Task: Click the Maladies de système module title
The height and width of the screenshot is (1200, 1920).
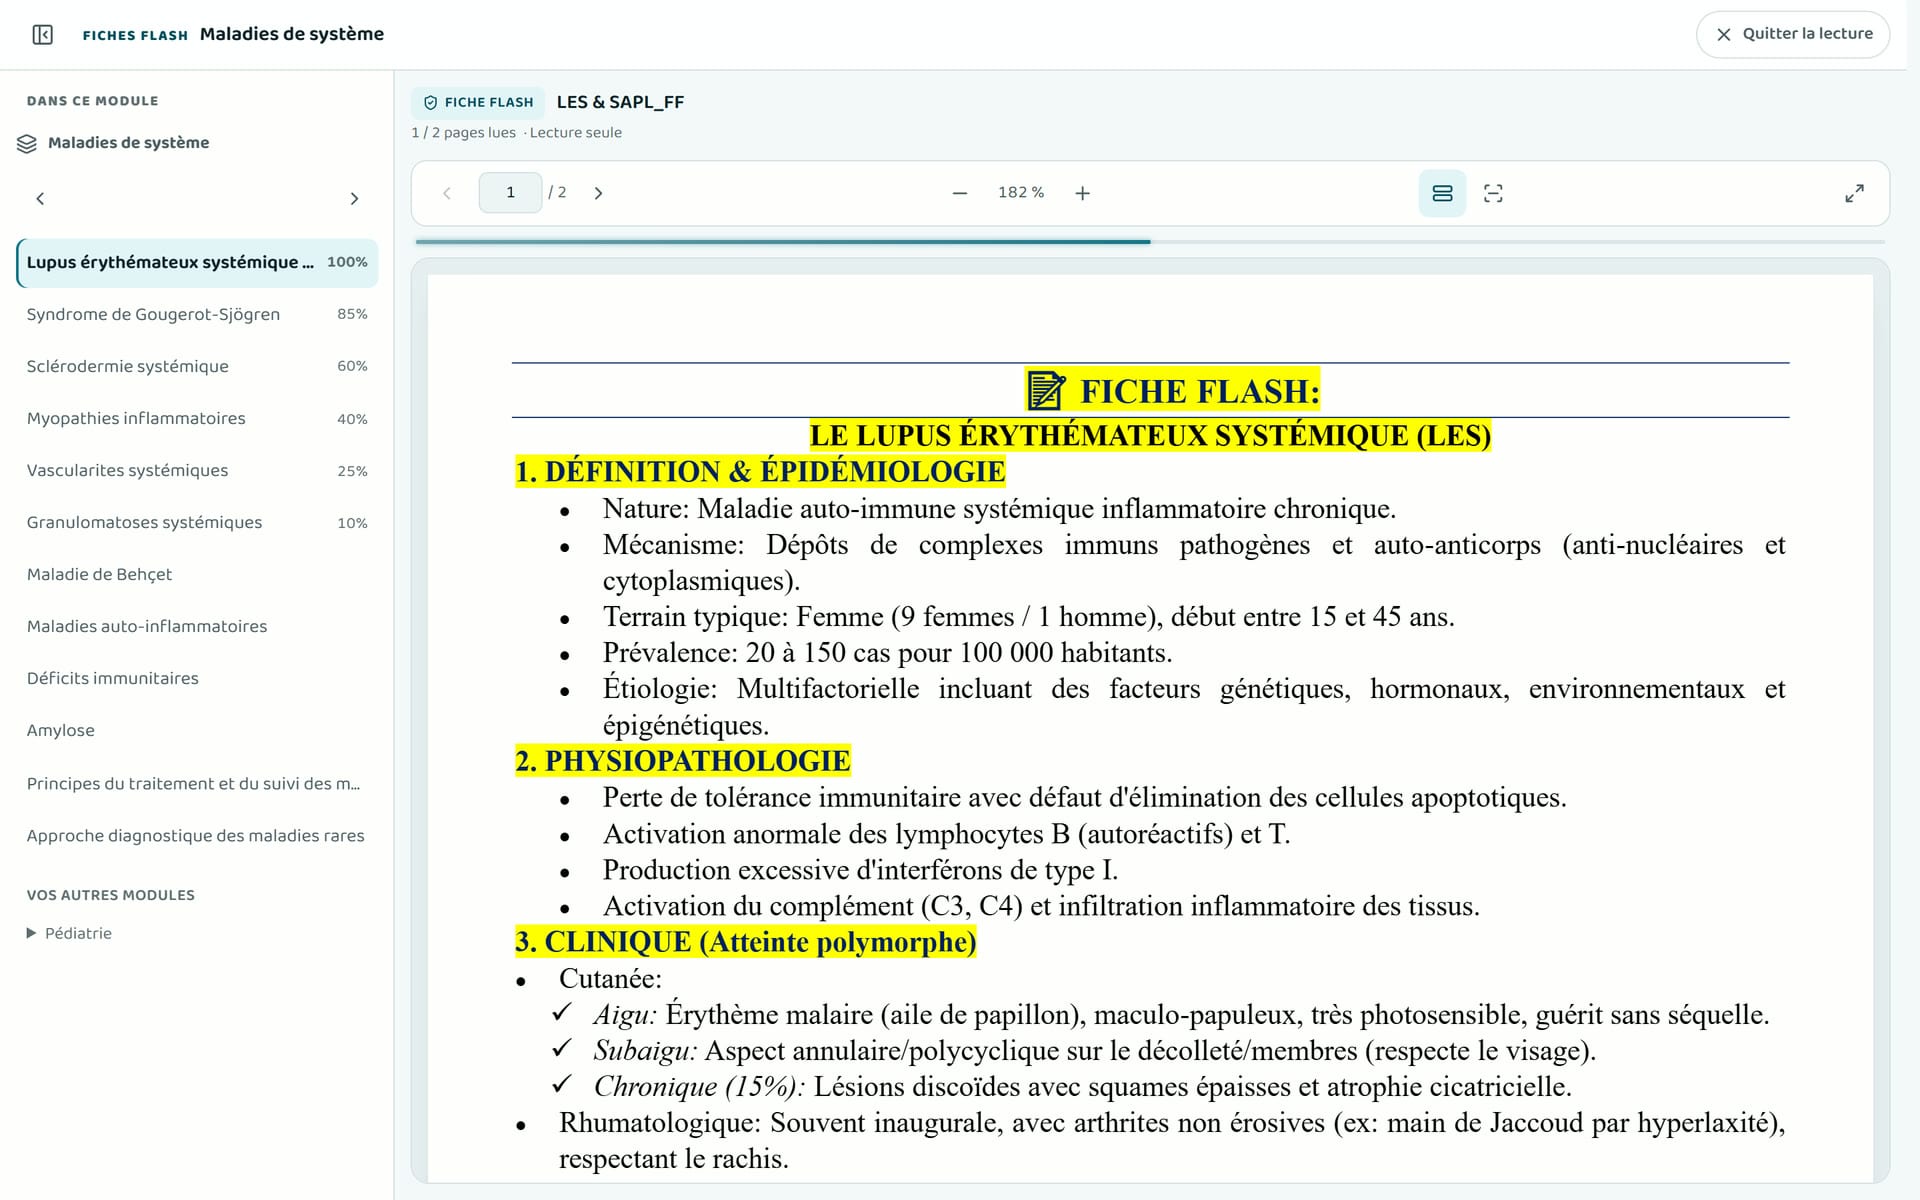Action: pos(128,143)
